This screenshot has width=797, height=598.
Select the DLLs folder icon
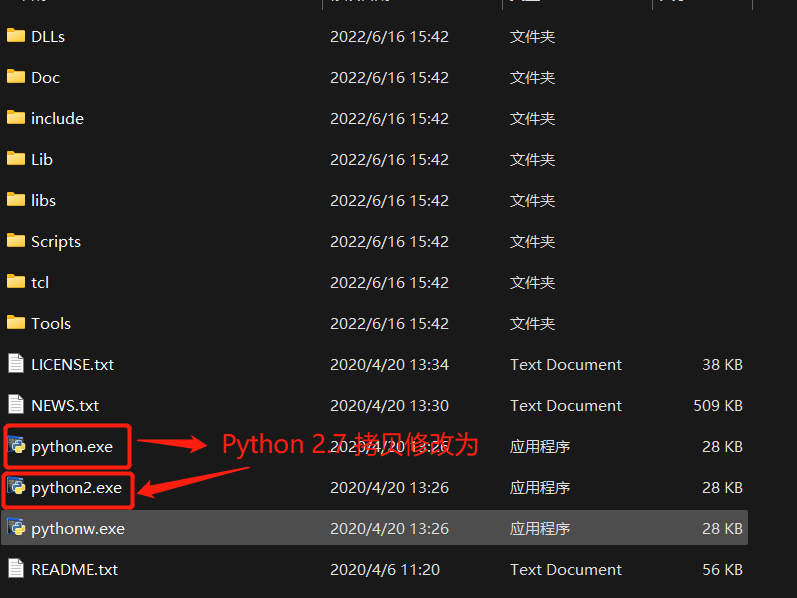[16, 36]
